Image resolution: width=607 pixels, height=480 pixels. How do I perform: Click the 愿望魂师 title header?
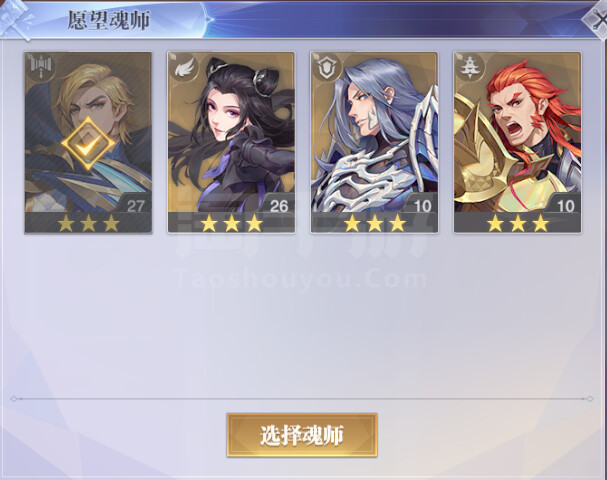(109, 21)
